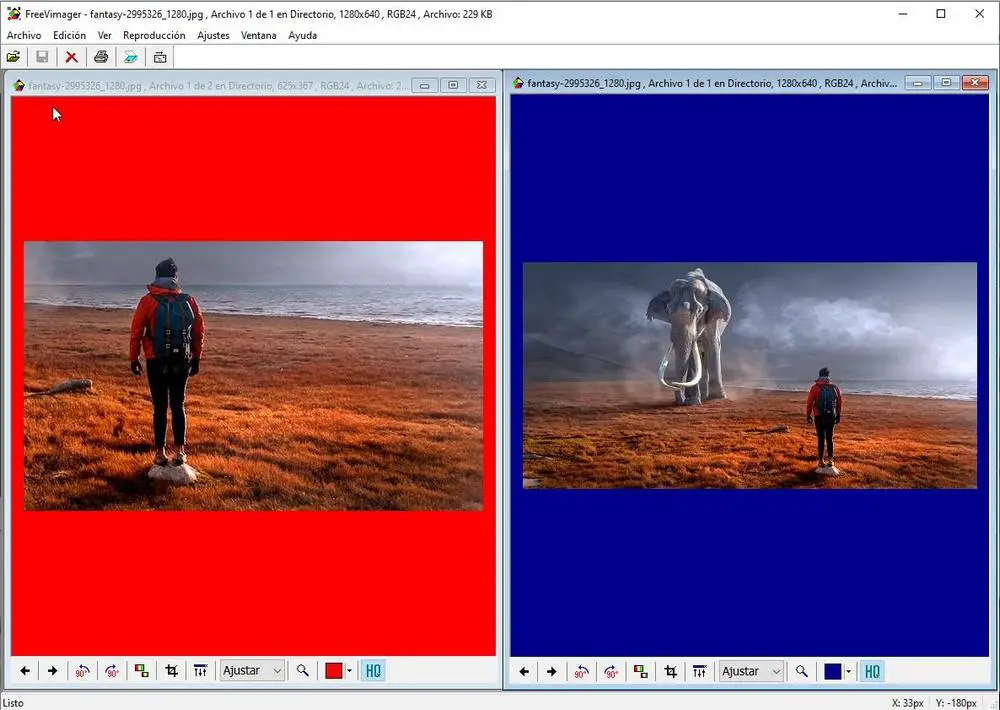Close the red child window
The image size is (1000, 710).
click(x=482, y=85)
